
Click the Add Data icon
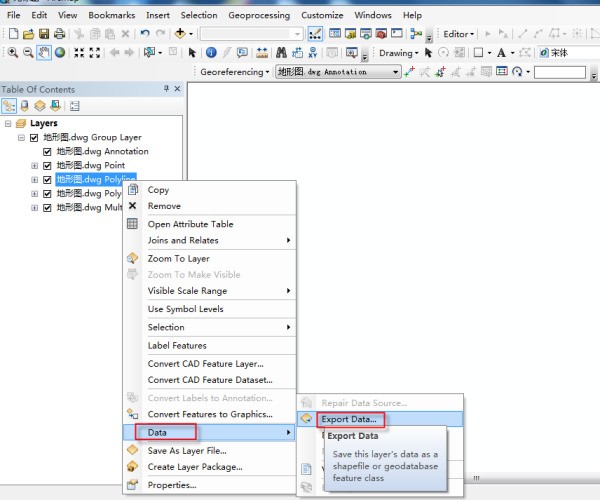click(181, 34)
